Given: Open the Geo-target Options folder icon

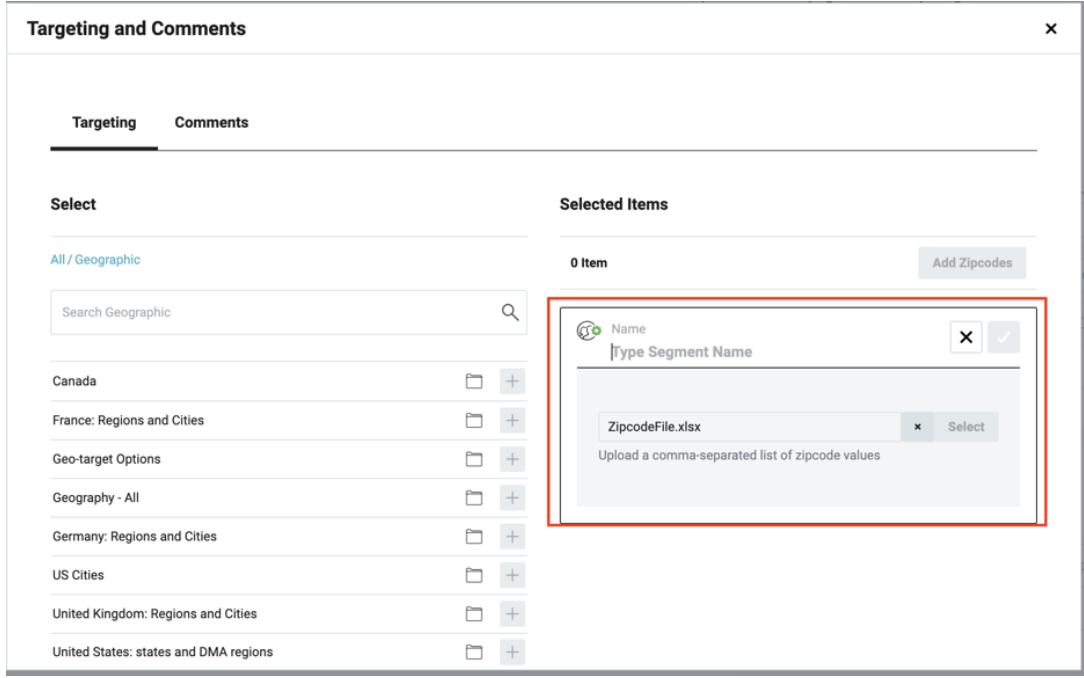Looking at the screenshot, I should click(474, 459).
